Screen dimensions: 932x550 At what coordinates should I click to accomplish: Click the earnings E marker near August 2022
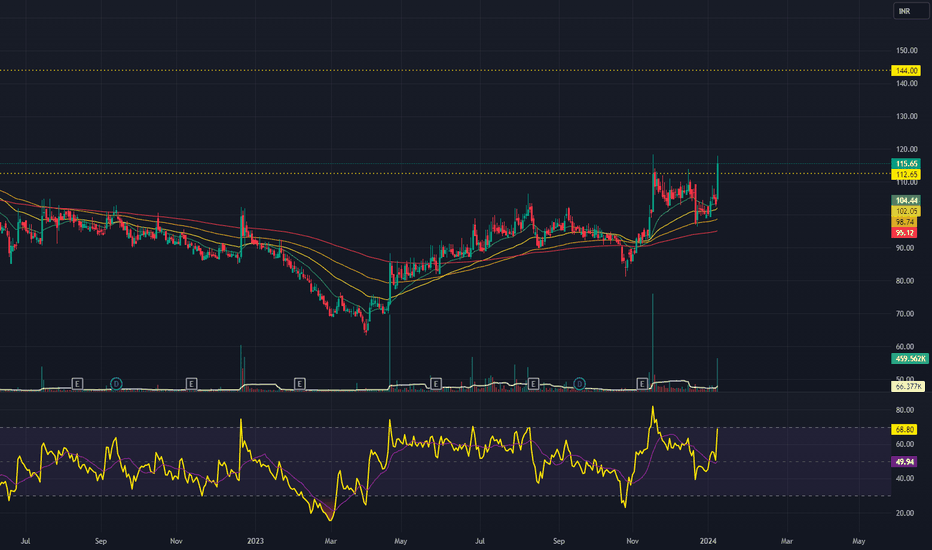pos(77,384)
